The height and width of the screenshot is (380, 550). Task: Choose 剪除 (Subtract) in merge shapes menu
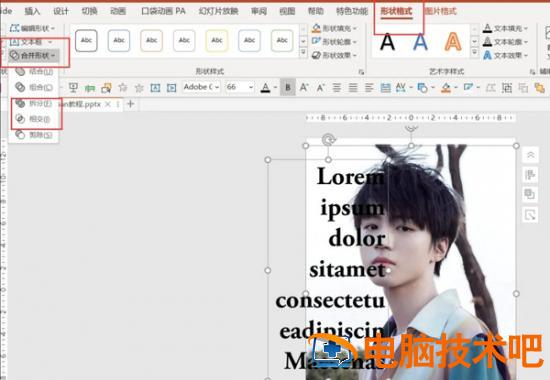click(34, 134)
